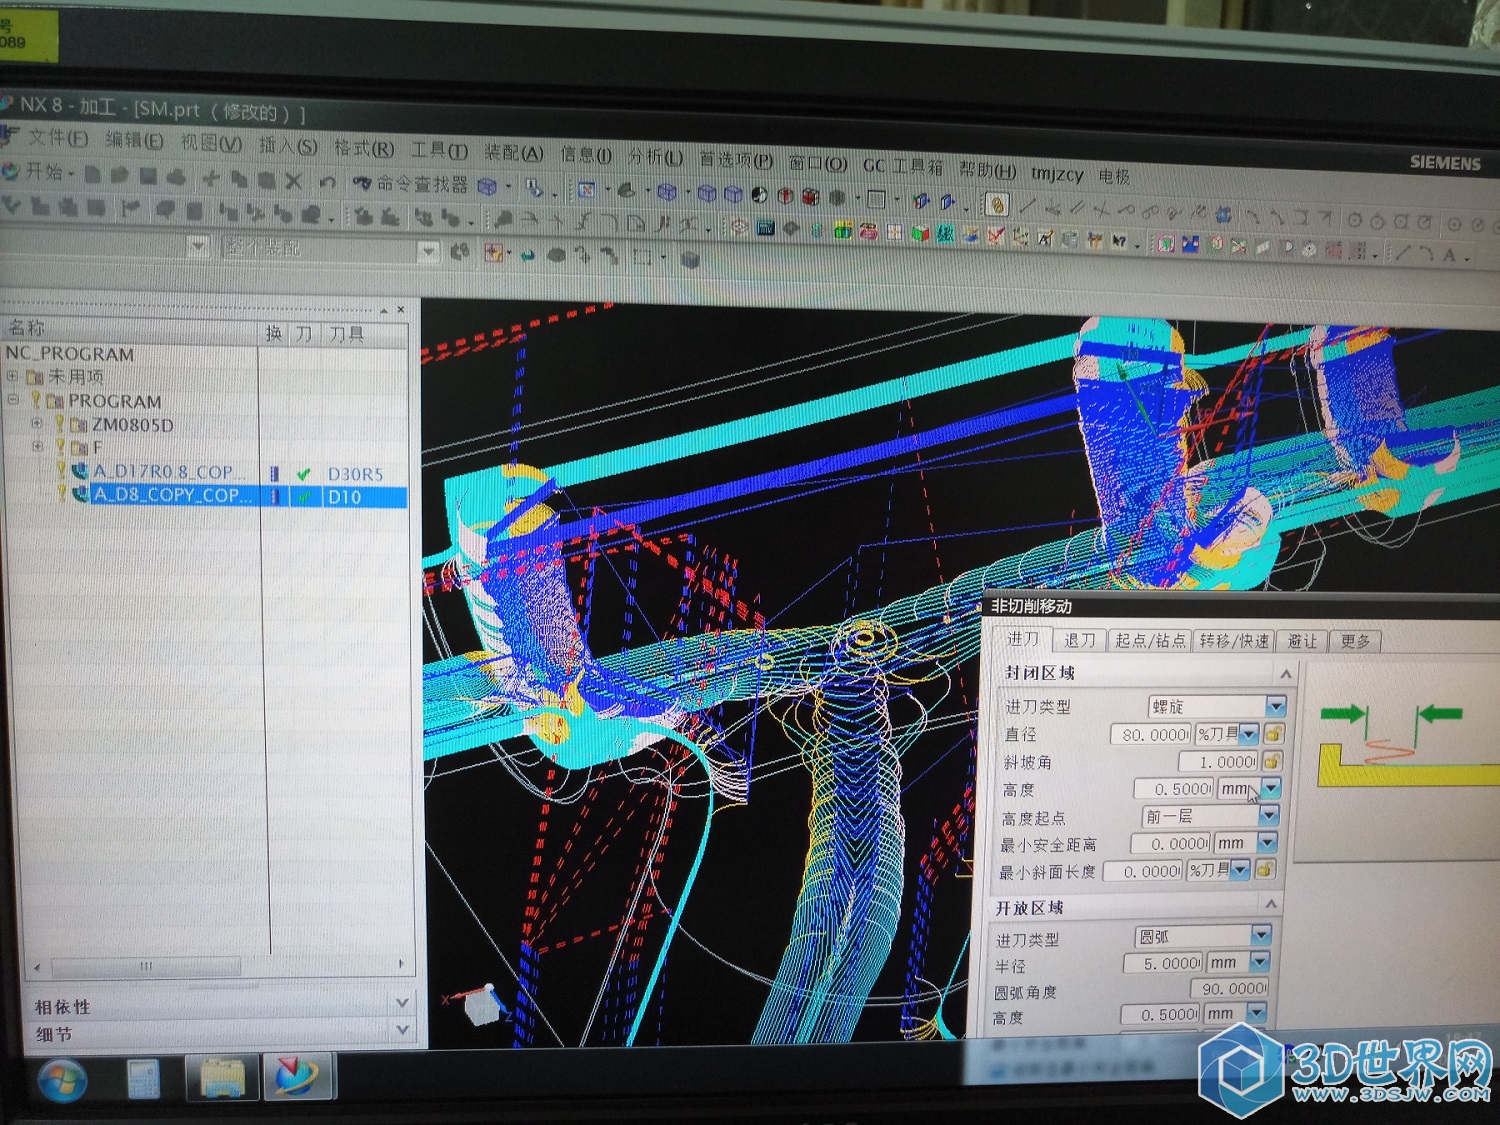Open the 编辑(E) menu
Image resolution: width=1500 pixels, height=1125 pixels.
134,140
